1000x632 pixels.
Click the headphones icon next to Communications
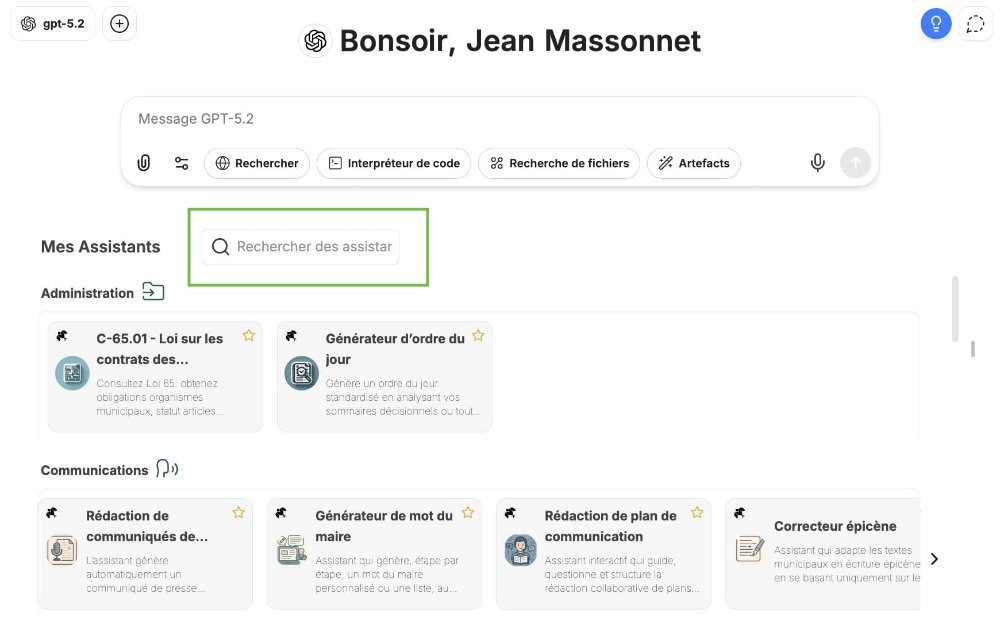167,468
